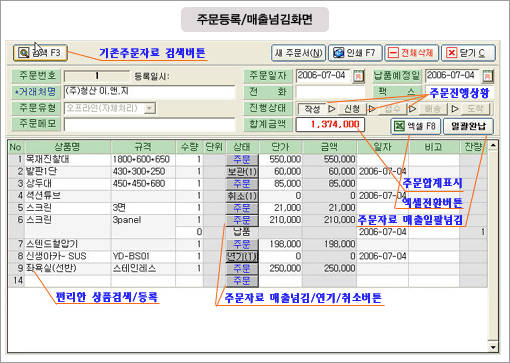Select the 접수 progress step
The height and width of the screenshot is (363, 510).
(392, 109)
